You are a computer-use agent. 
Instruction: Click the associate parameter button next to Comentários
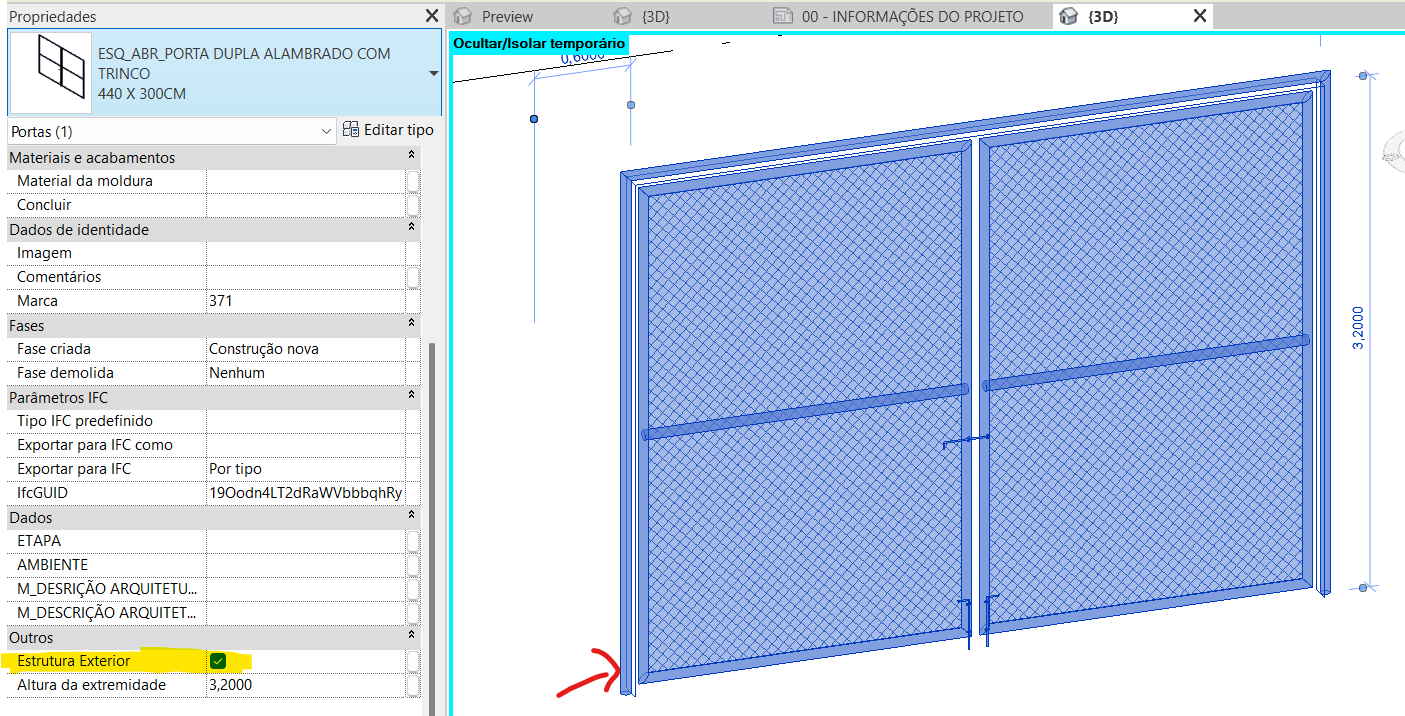412,276
